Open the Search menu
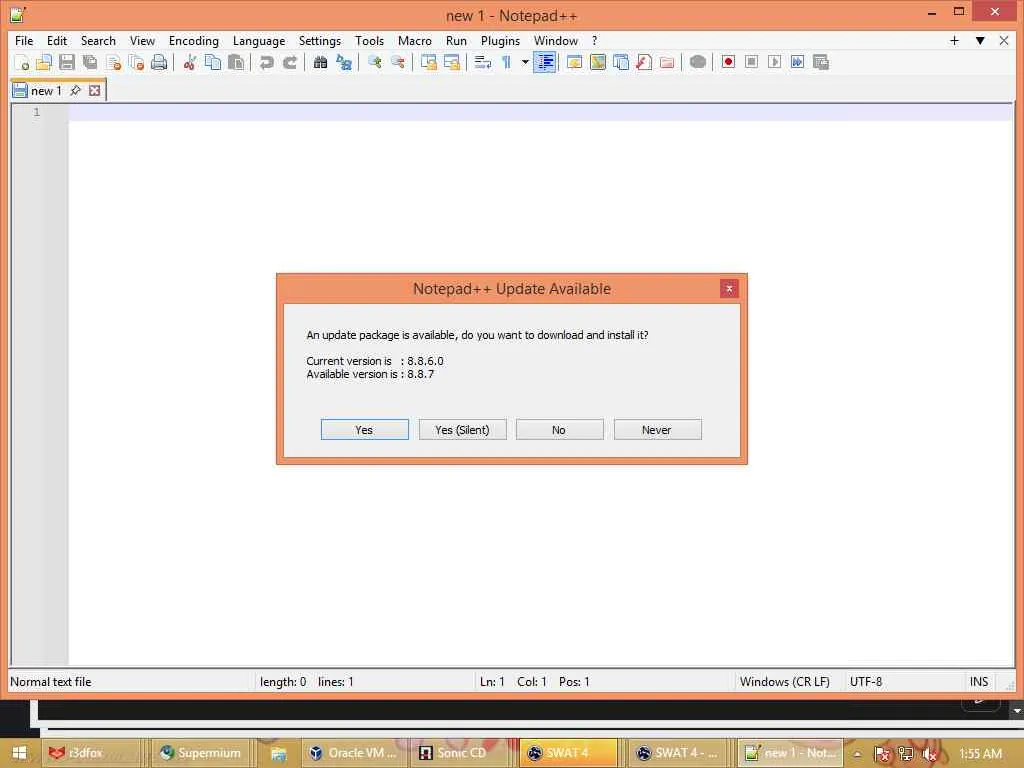The image size is (1024, 768). pyautogui.click(x=98, y=40)
